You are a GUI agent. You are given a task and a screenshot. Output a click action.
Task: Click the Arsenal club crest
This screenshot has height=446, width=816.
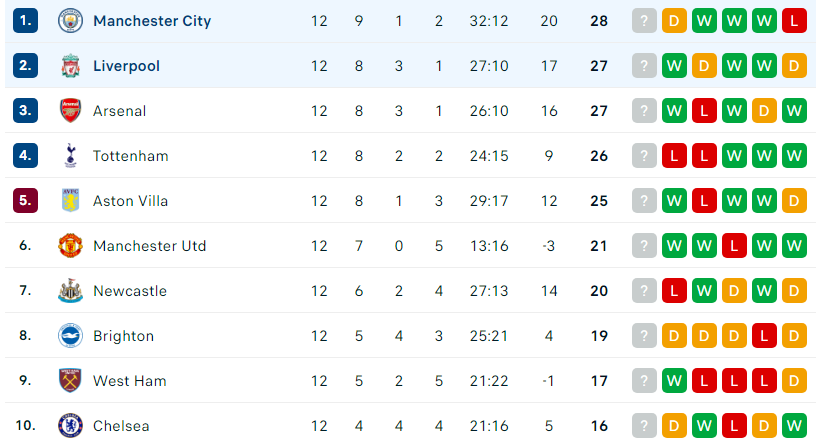70,111
